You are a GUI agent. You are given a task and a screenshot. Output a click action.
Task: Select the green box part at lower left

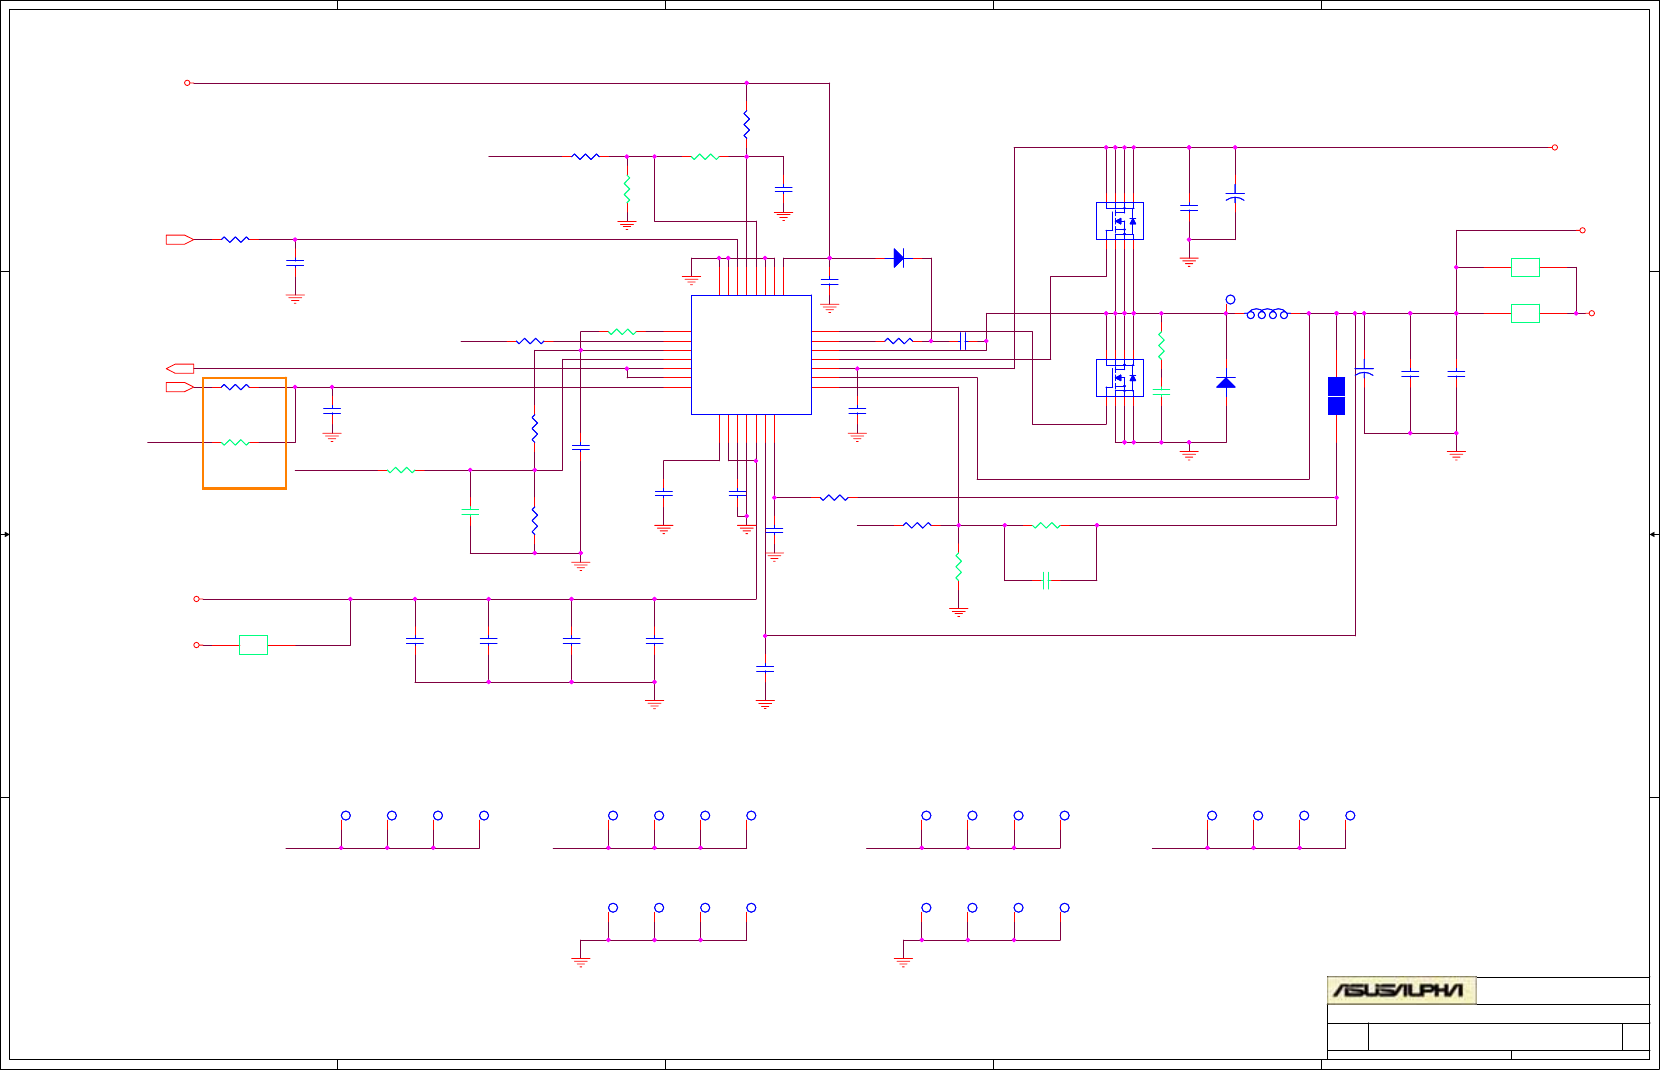[x=253, y=645]
